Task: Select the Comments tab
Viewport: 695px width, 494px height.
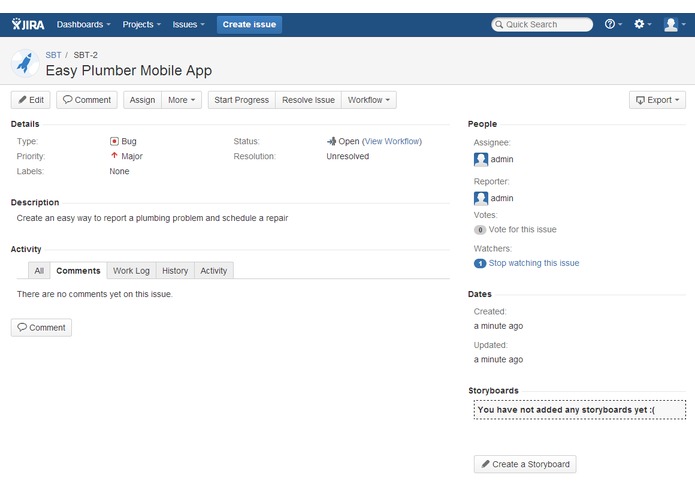Action: pos(78,271)
